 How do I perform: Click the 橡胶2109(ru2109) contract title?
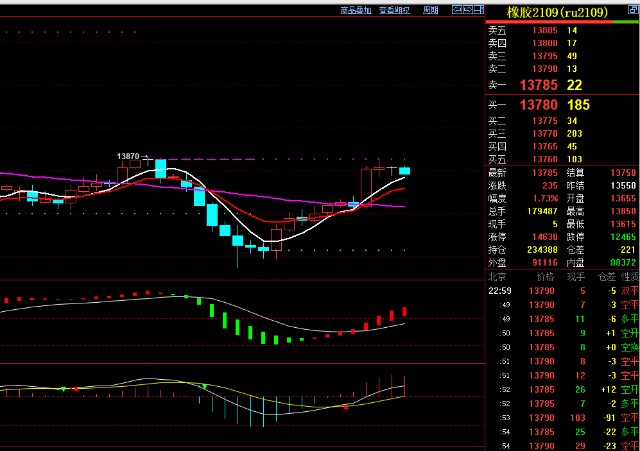[x=556, y=11]
